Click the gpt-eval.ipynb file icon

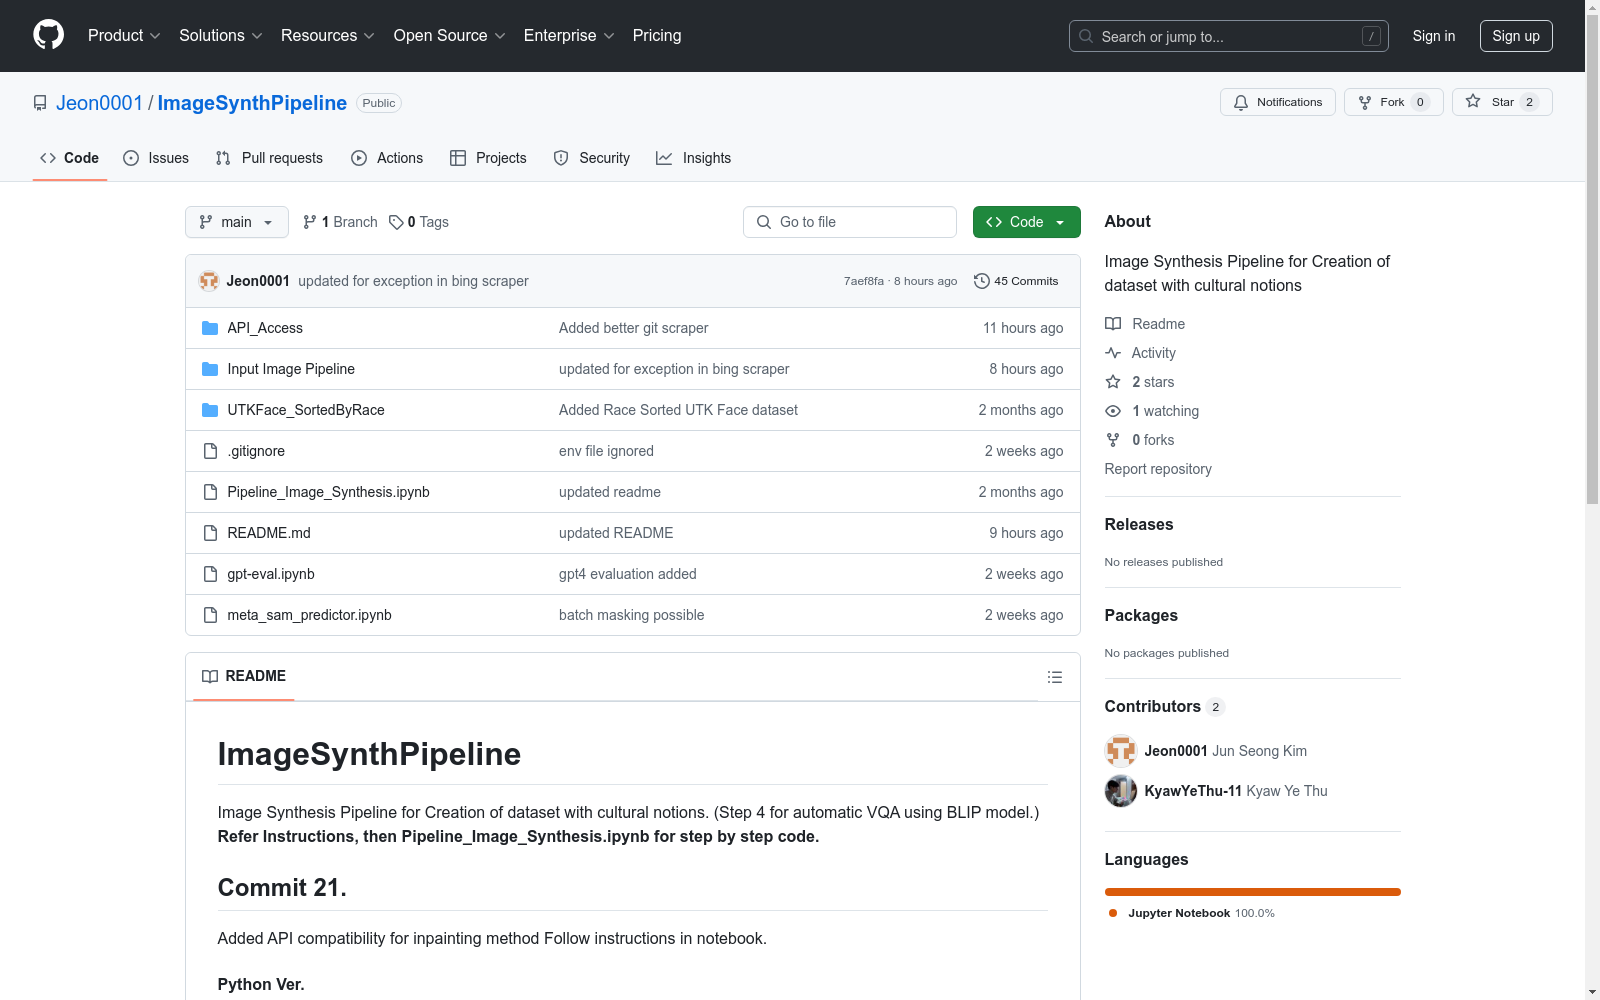[210, 574]
